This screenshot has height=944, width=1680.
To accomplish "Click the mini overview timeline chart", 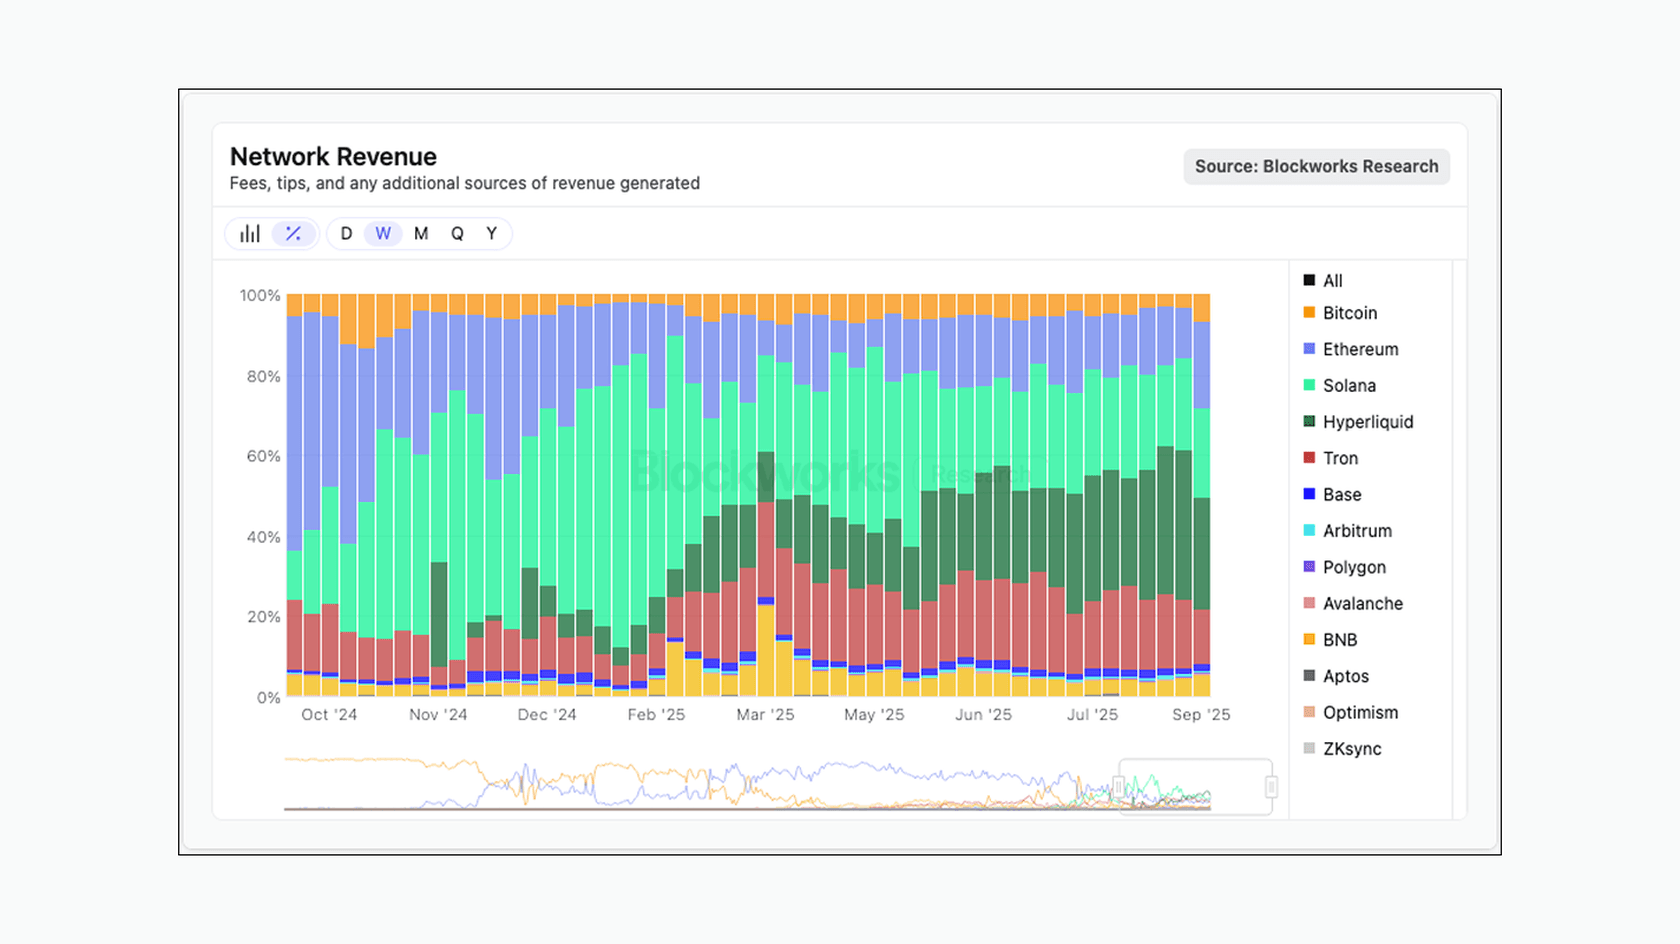I will click(747, 785).
